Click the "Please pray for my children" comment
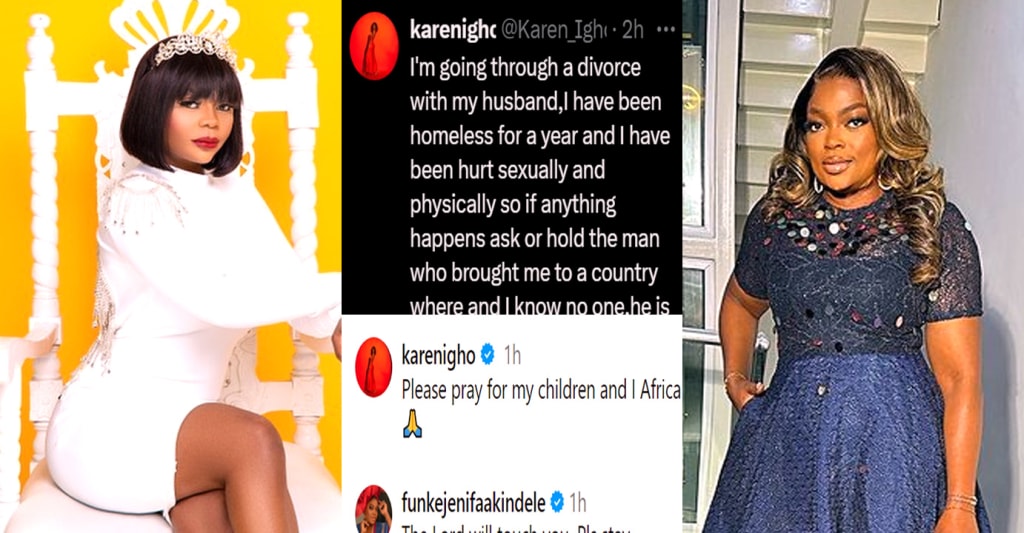The width and height of the screenshot is (1024, 533). 541,390
